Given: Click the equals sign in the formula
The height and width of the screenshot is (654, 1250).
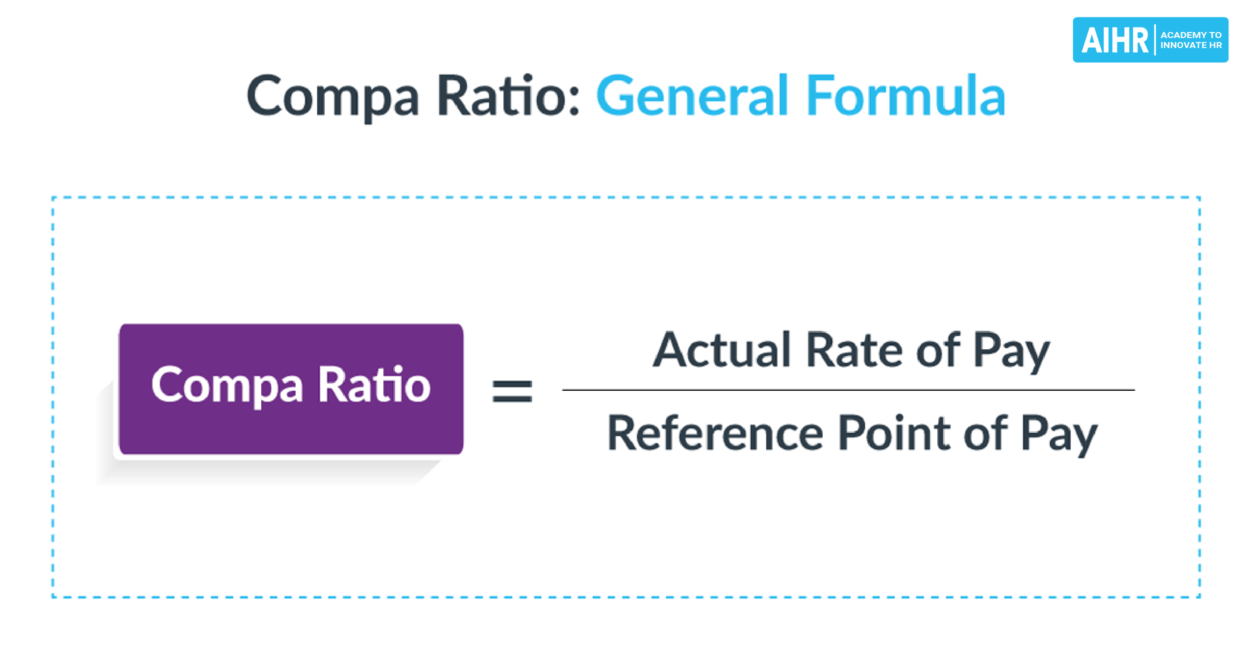Looking at the screenshot, I should click(x=512, y=391).
